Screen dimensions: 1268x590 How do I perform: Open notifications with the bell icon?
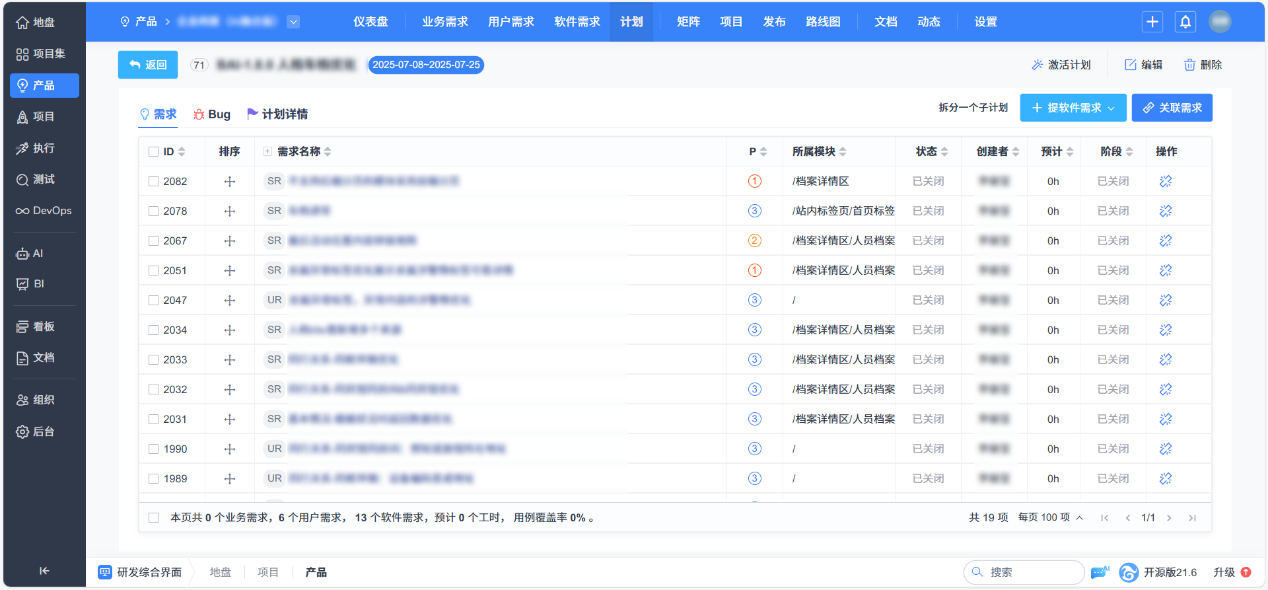click(x=1185, y=21)
